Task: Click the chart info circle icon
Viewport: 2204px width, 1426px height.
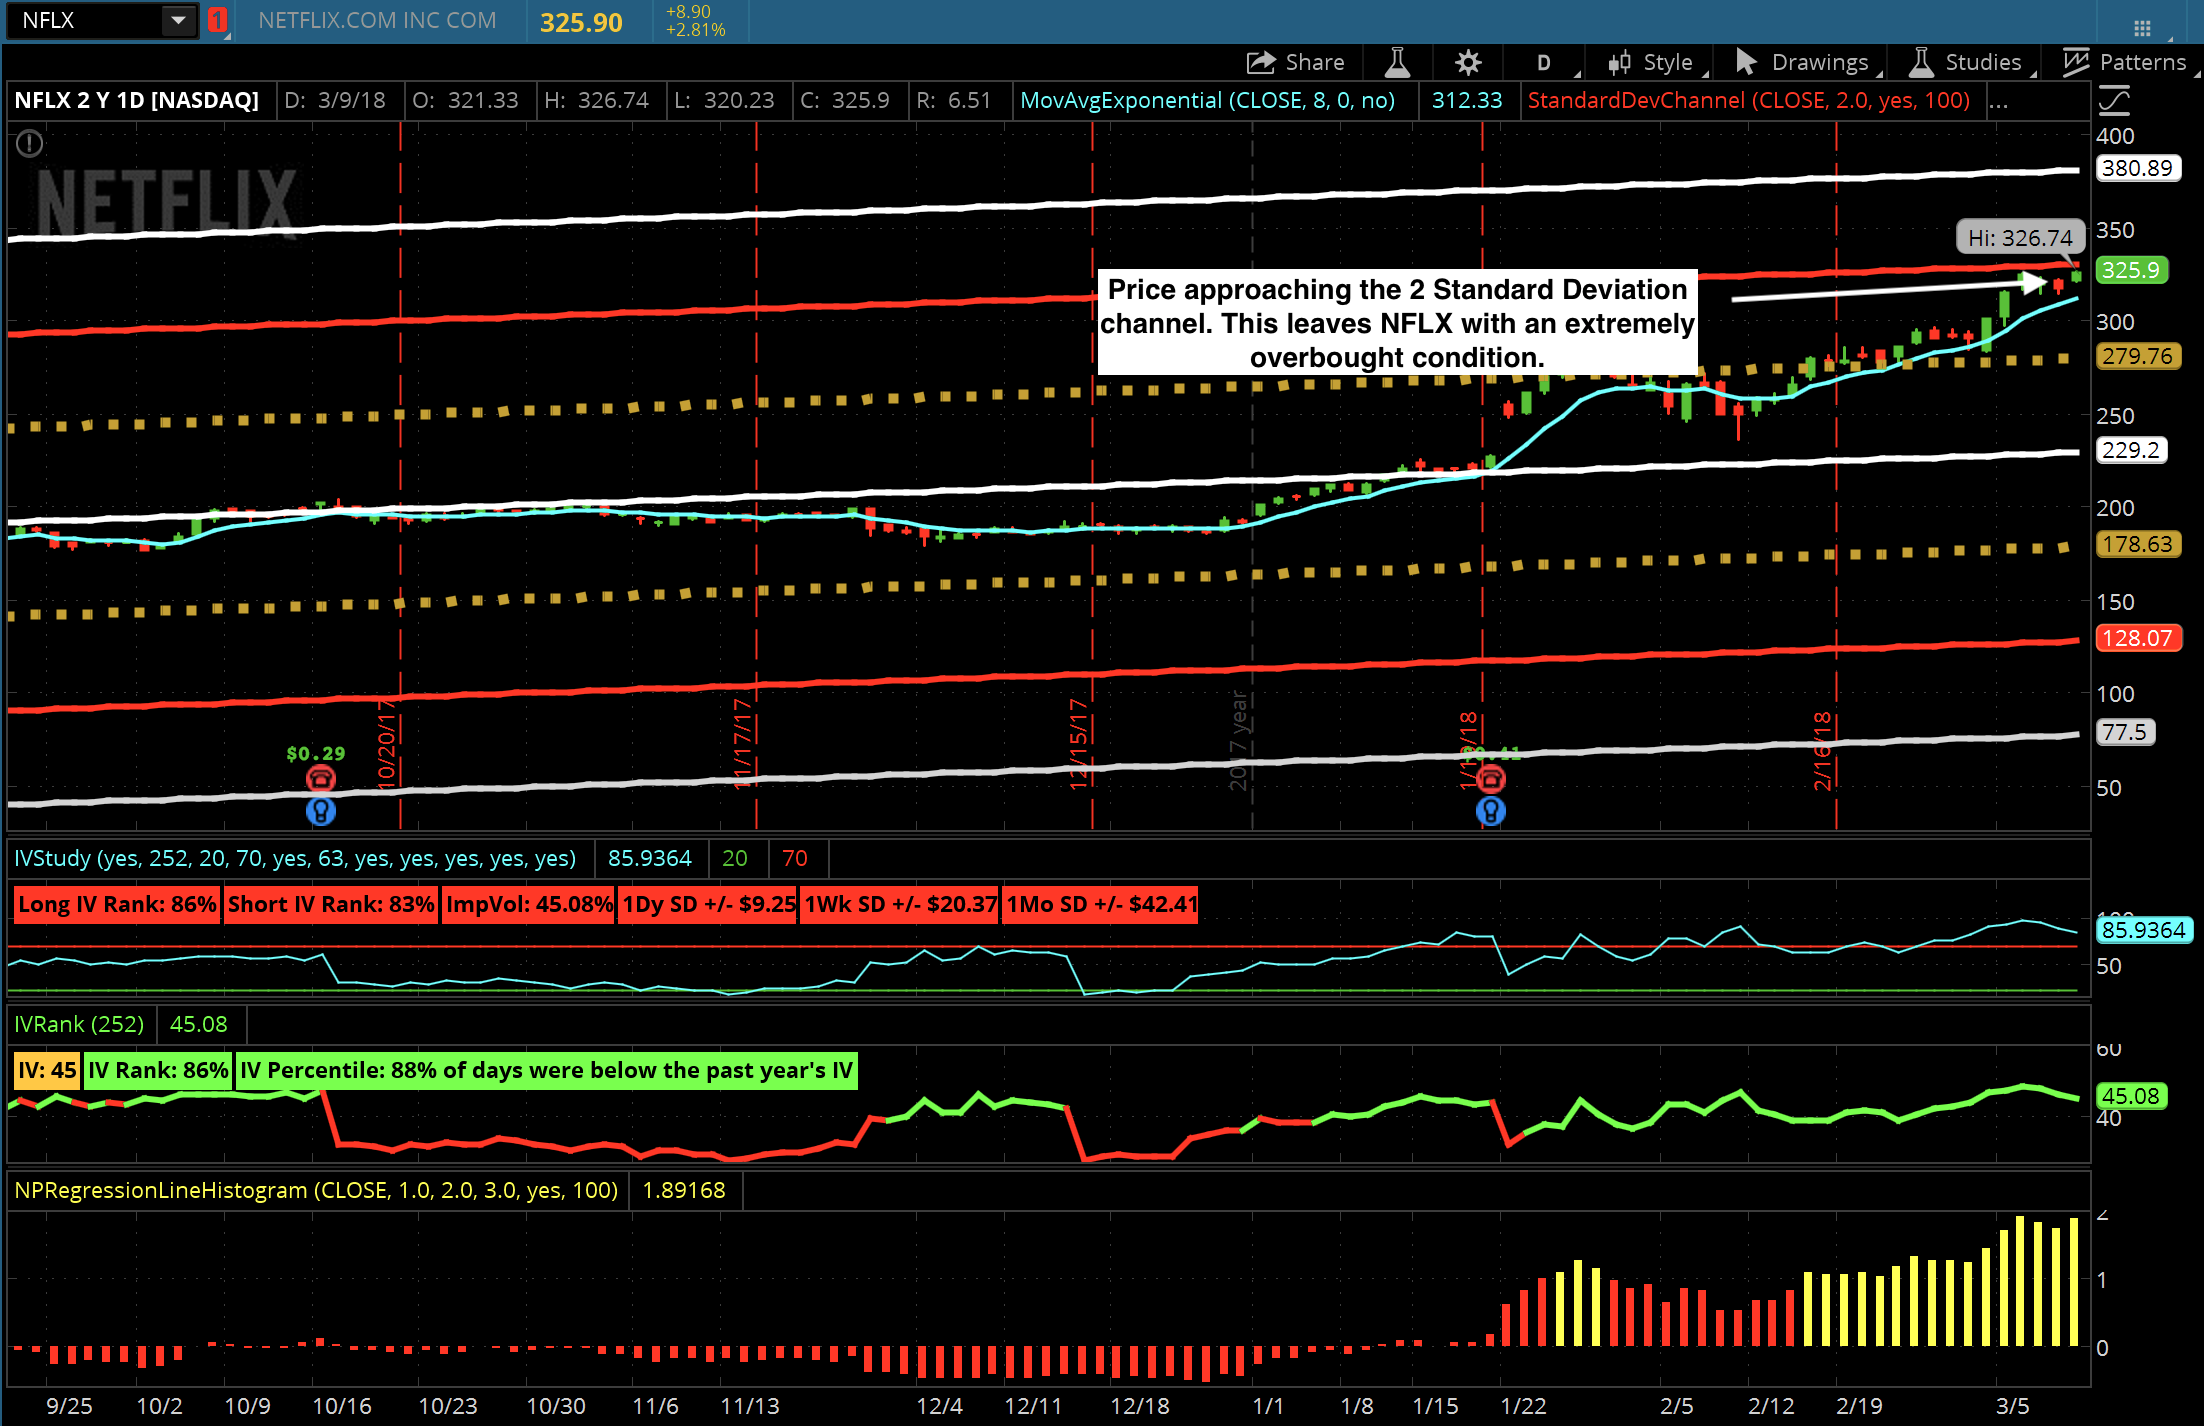Action: pyautogui.click(x=30, y=144)
